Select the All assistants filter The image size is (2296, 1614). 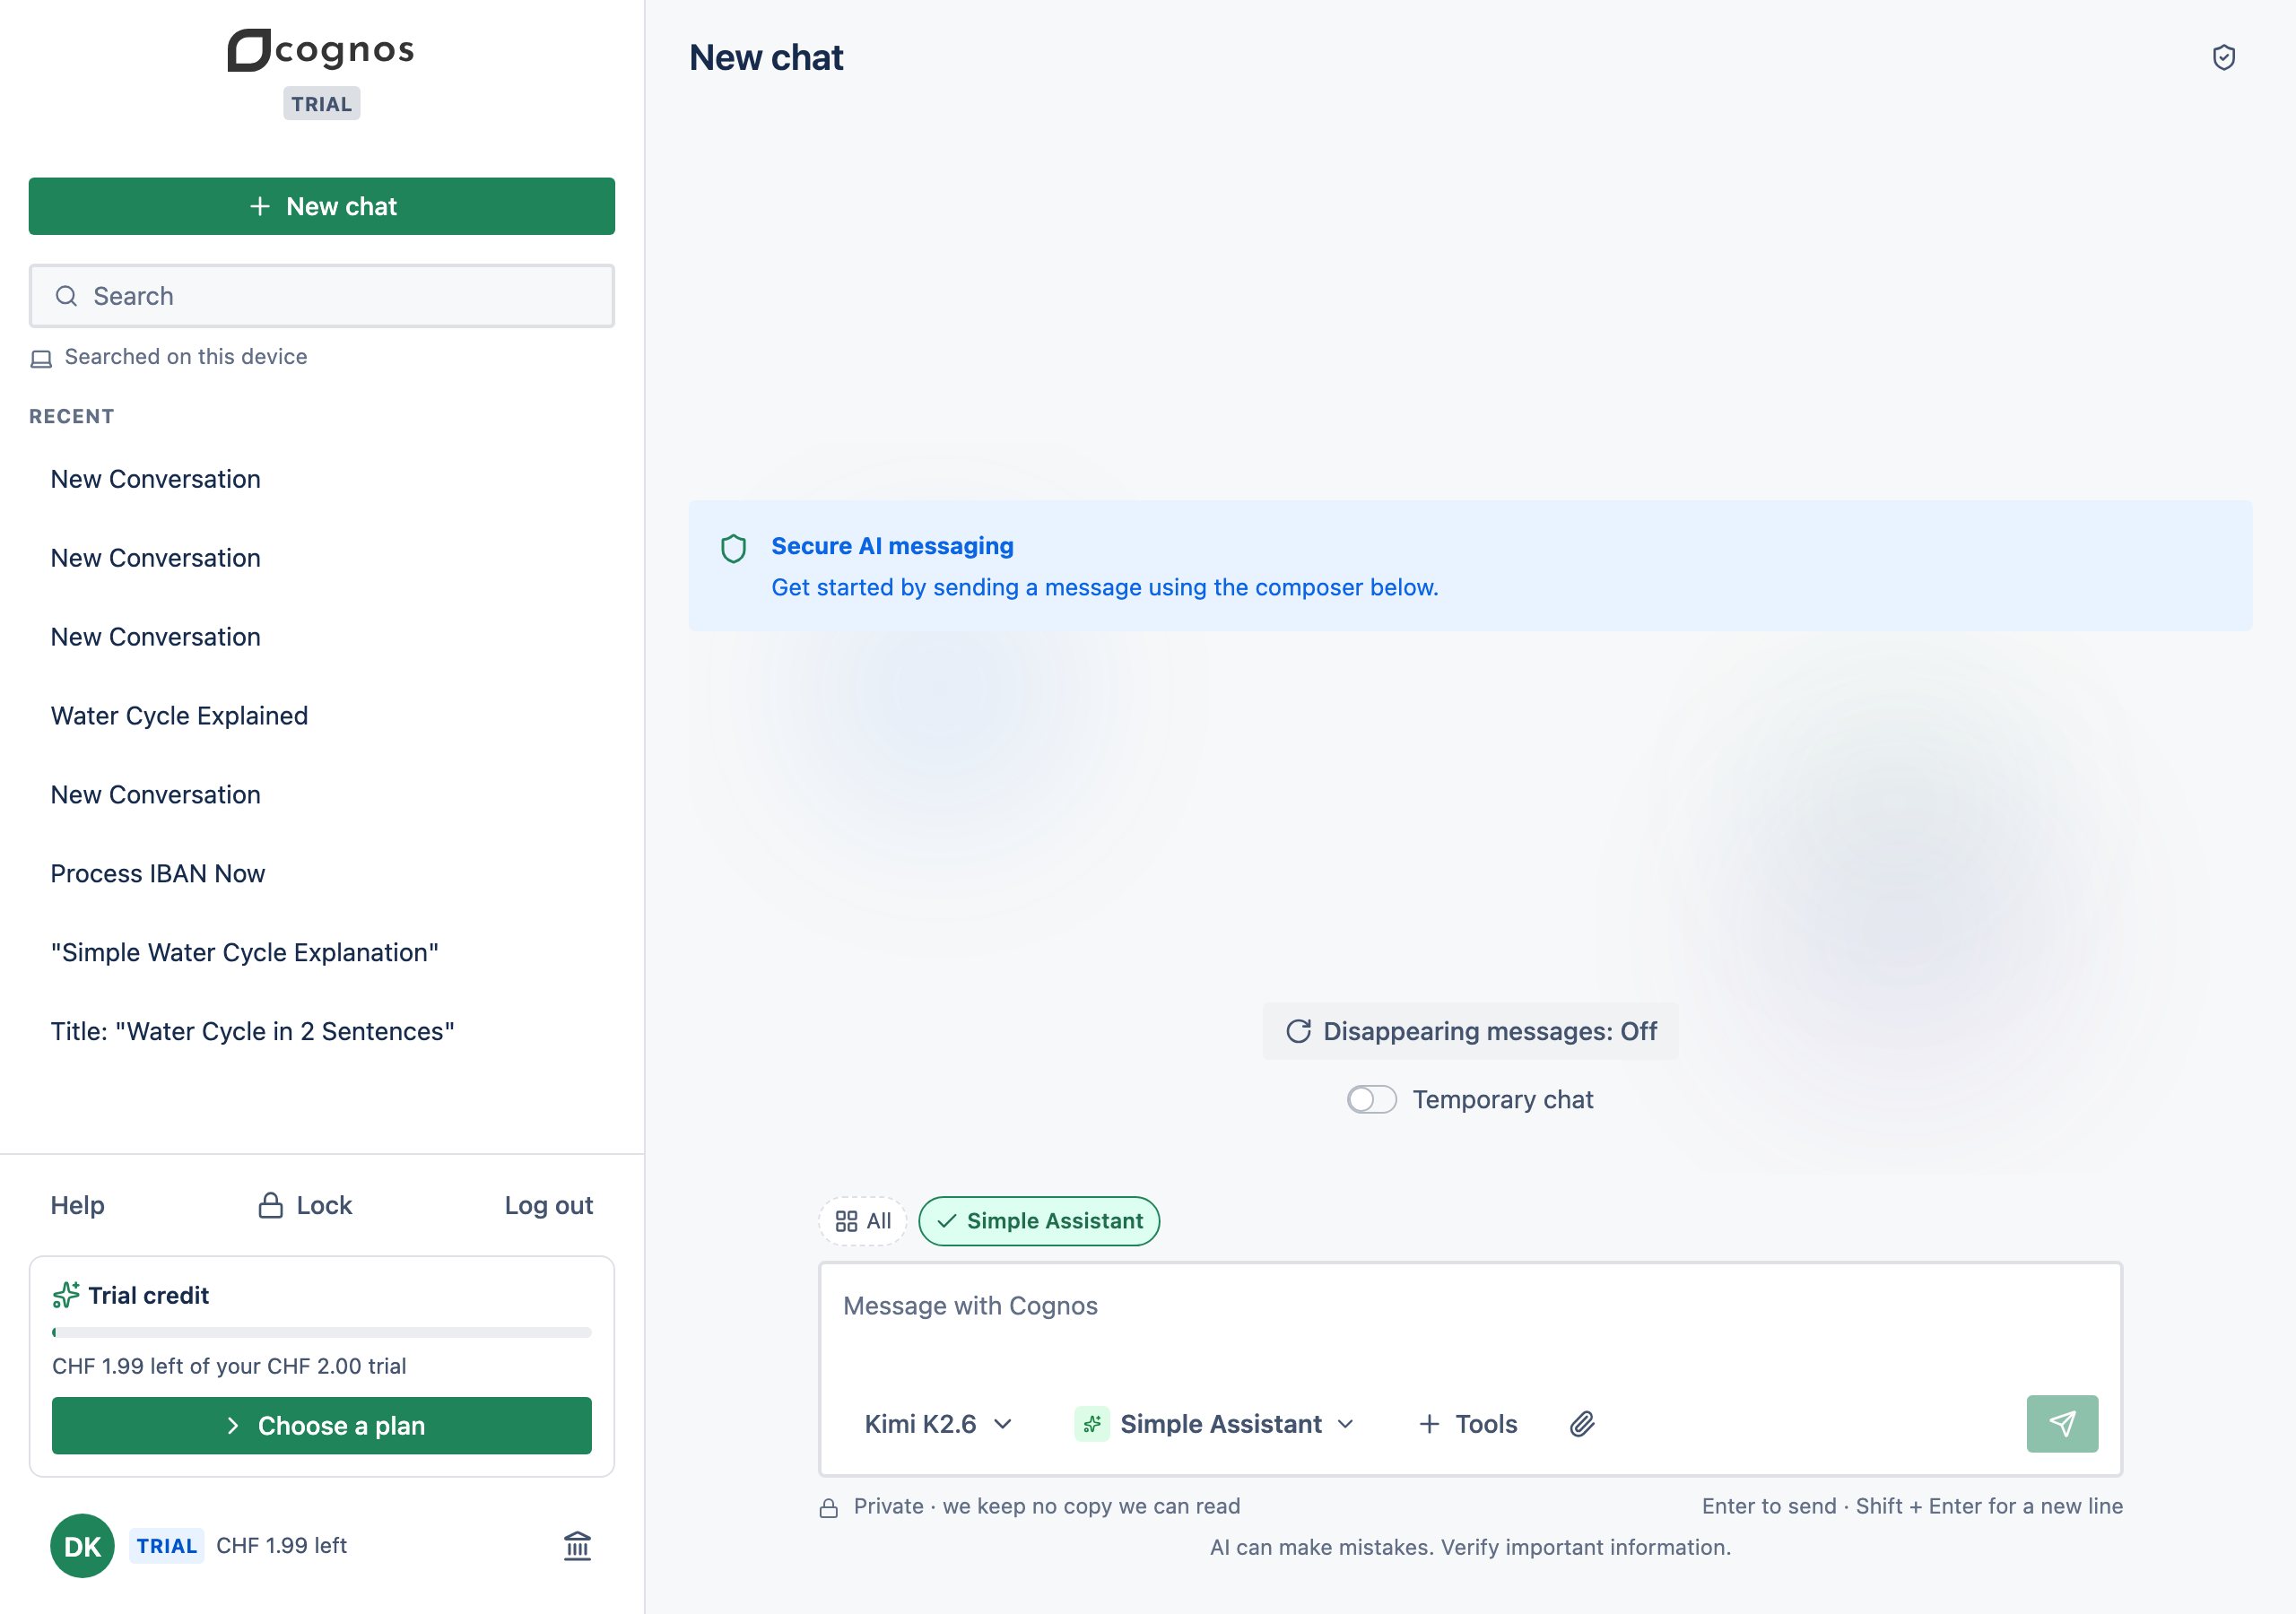tap(863, 1221)
